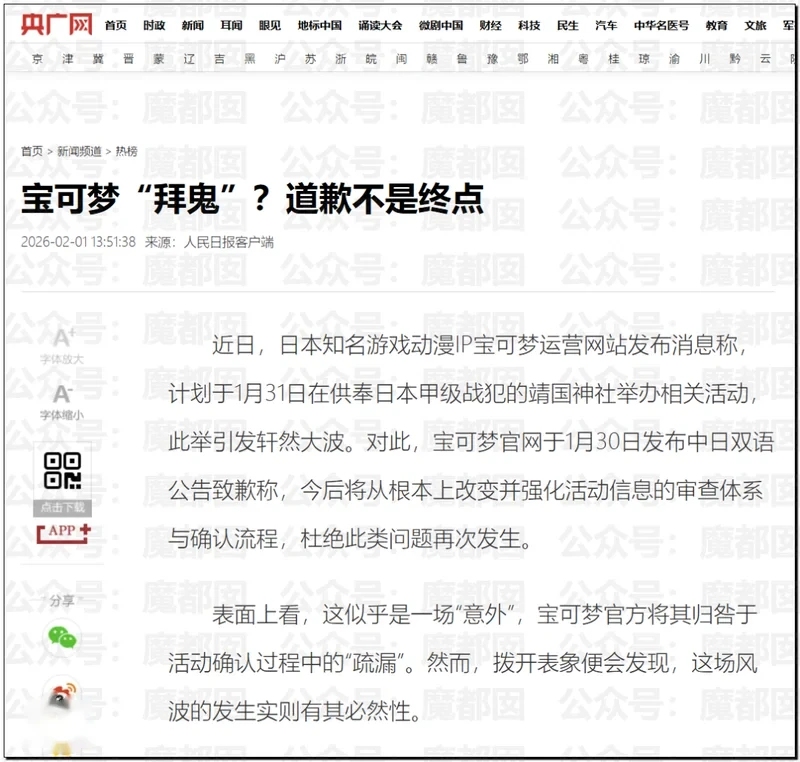Image resolution: width=800 pixels, height=762 pixels.
Task: Select the 闽 regional channel link
Action: coord(402,59)
